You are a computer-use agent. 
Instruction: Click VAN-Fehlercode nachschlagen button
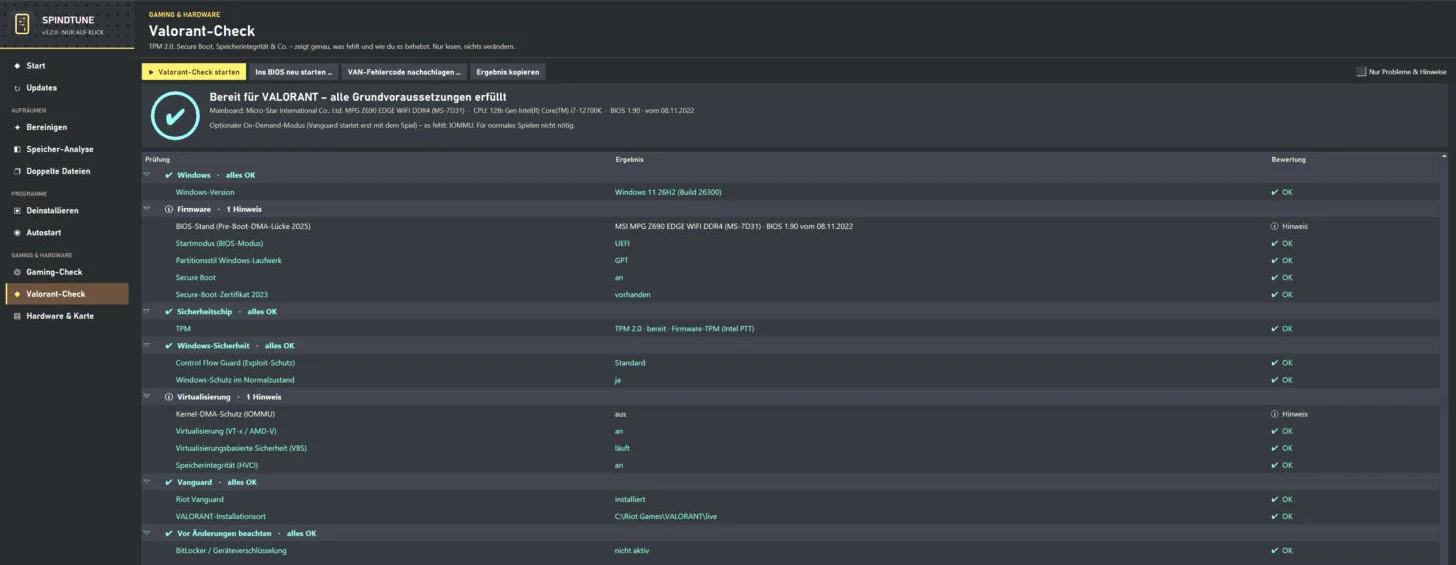404,72
